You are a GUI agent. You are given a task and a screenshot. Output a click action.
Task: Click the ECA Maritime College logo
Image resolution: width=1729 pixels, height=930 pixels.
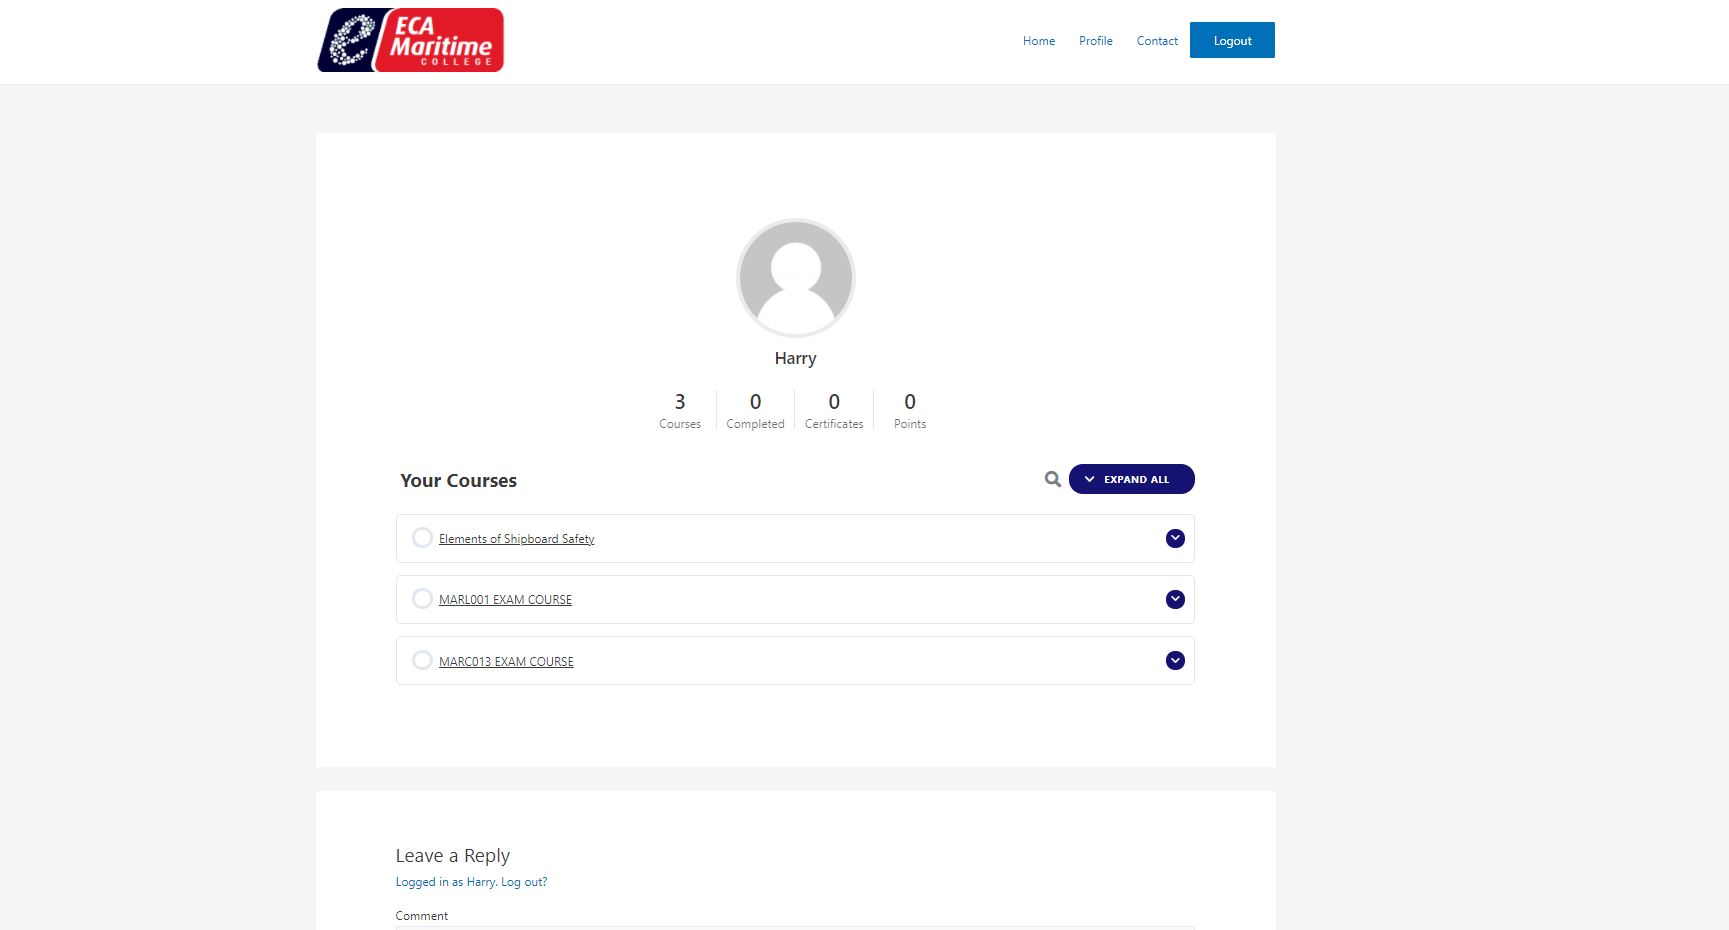(410, 40)
